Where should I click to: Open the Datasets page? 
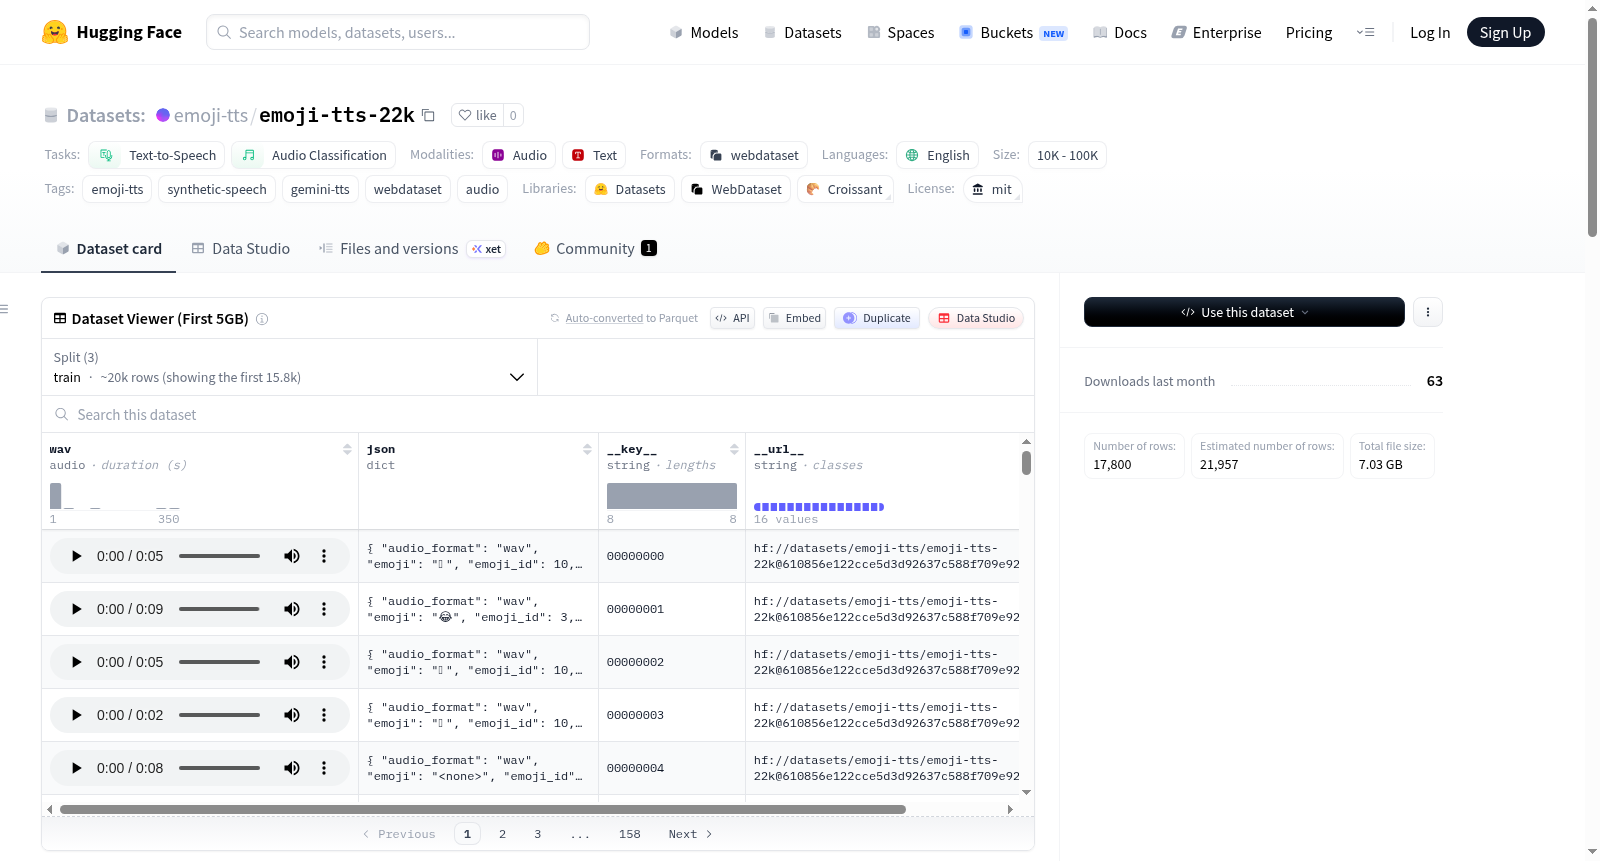pyautogui.click(x=802, y=33)
